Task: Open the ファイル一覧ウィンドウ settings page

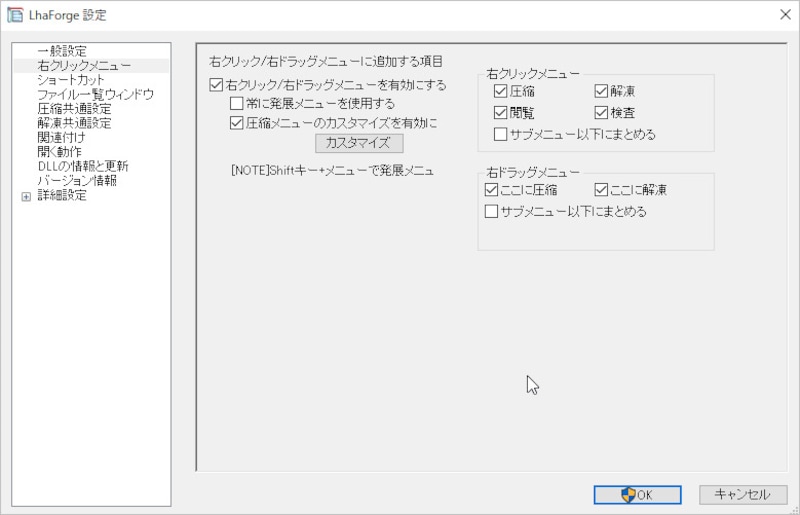Action: (x=95, y=94)
